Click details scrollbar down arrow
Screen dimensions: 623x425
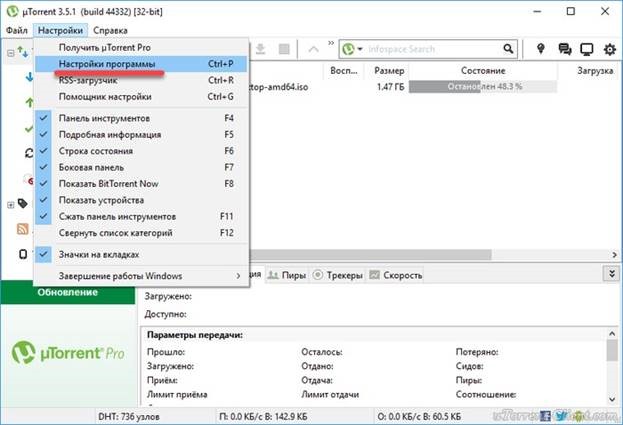612,400
